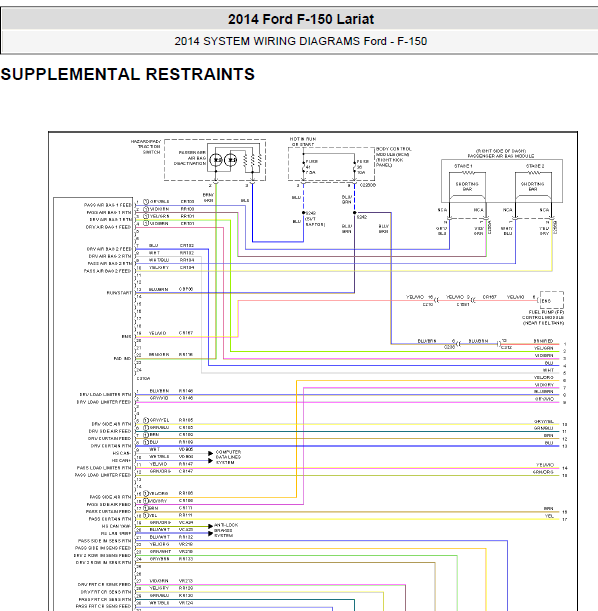Click the 'YEL/GRN' label at right edge
The width and height of the screenshot is (598, 611).
click(x=543, y=348)
